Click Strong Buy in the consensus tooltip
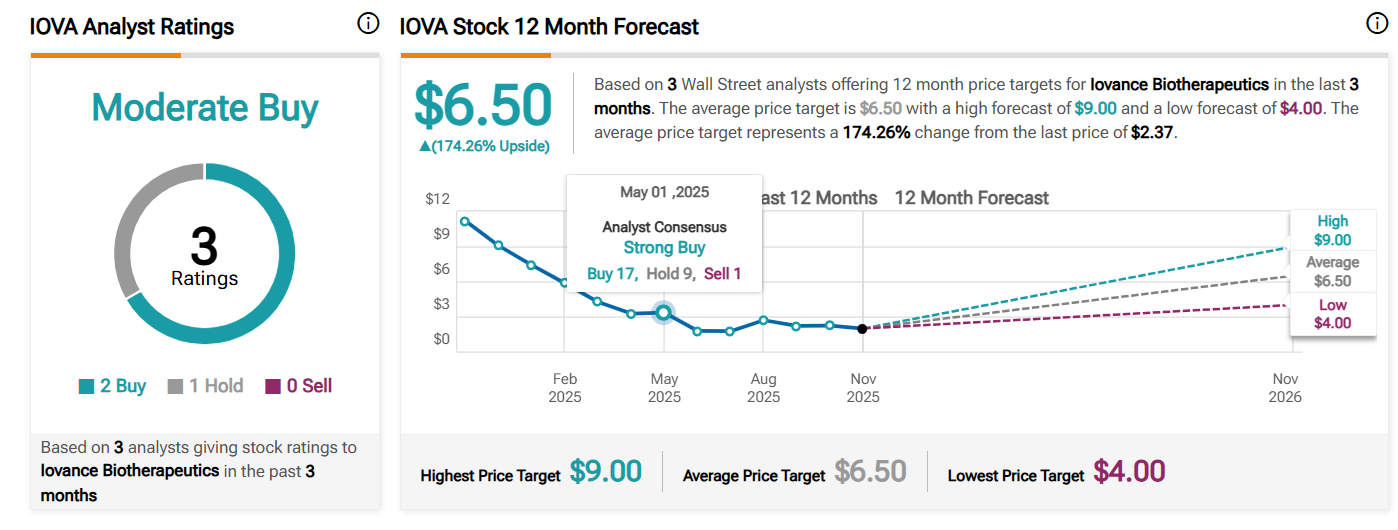Viewport: 1398px width, 530px height. coord(664,248)
